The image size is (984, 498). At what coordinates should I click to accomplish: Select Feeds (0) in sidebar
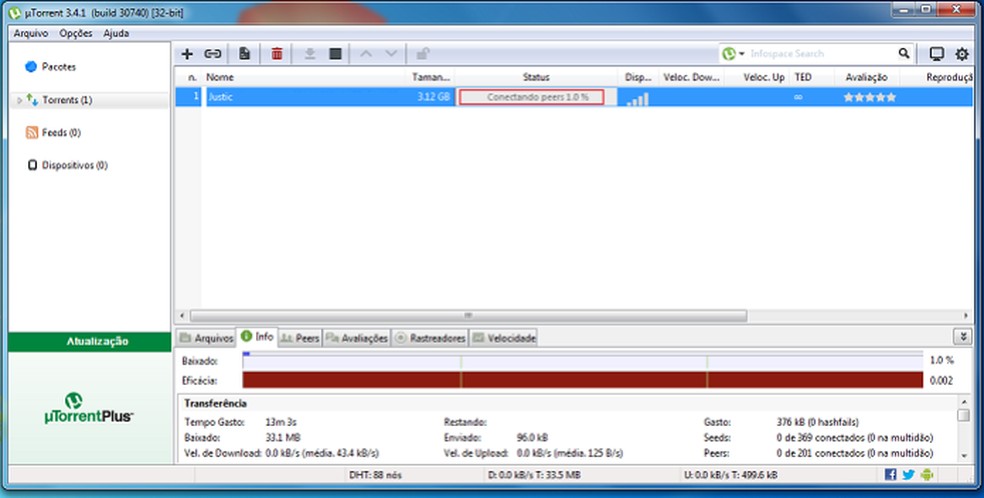tap(61, 132)
